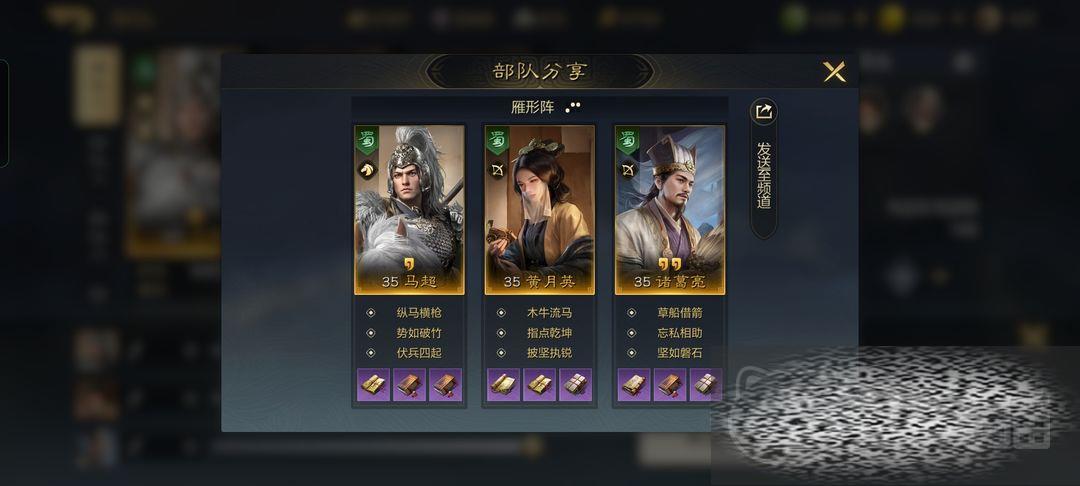This screenshot has height=486, width=1080.
Task: Select 诸葛亮's archer troop type icon
Action: [627, 169]
